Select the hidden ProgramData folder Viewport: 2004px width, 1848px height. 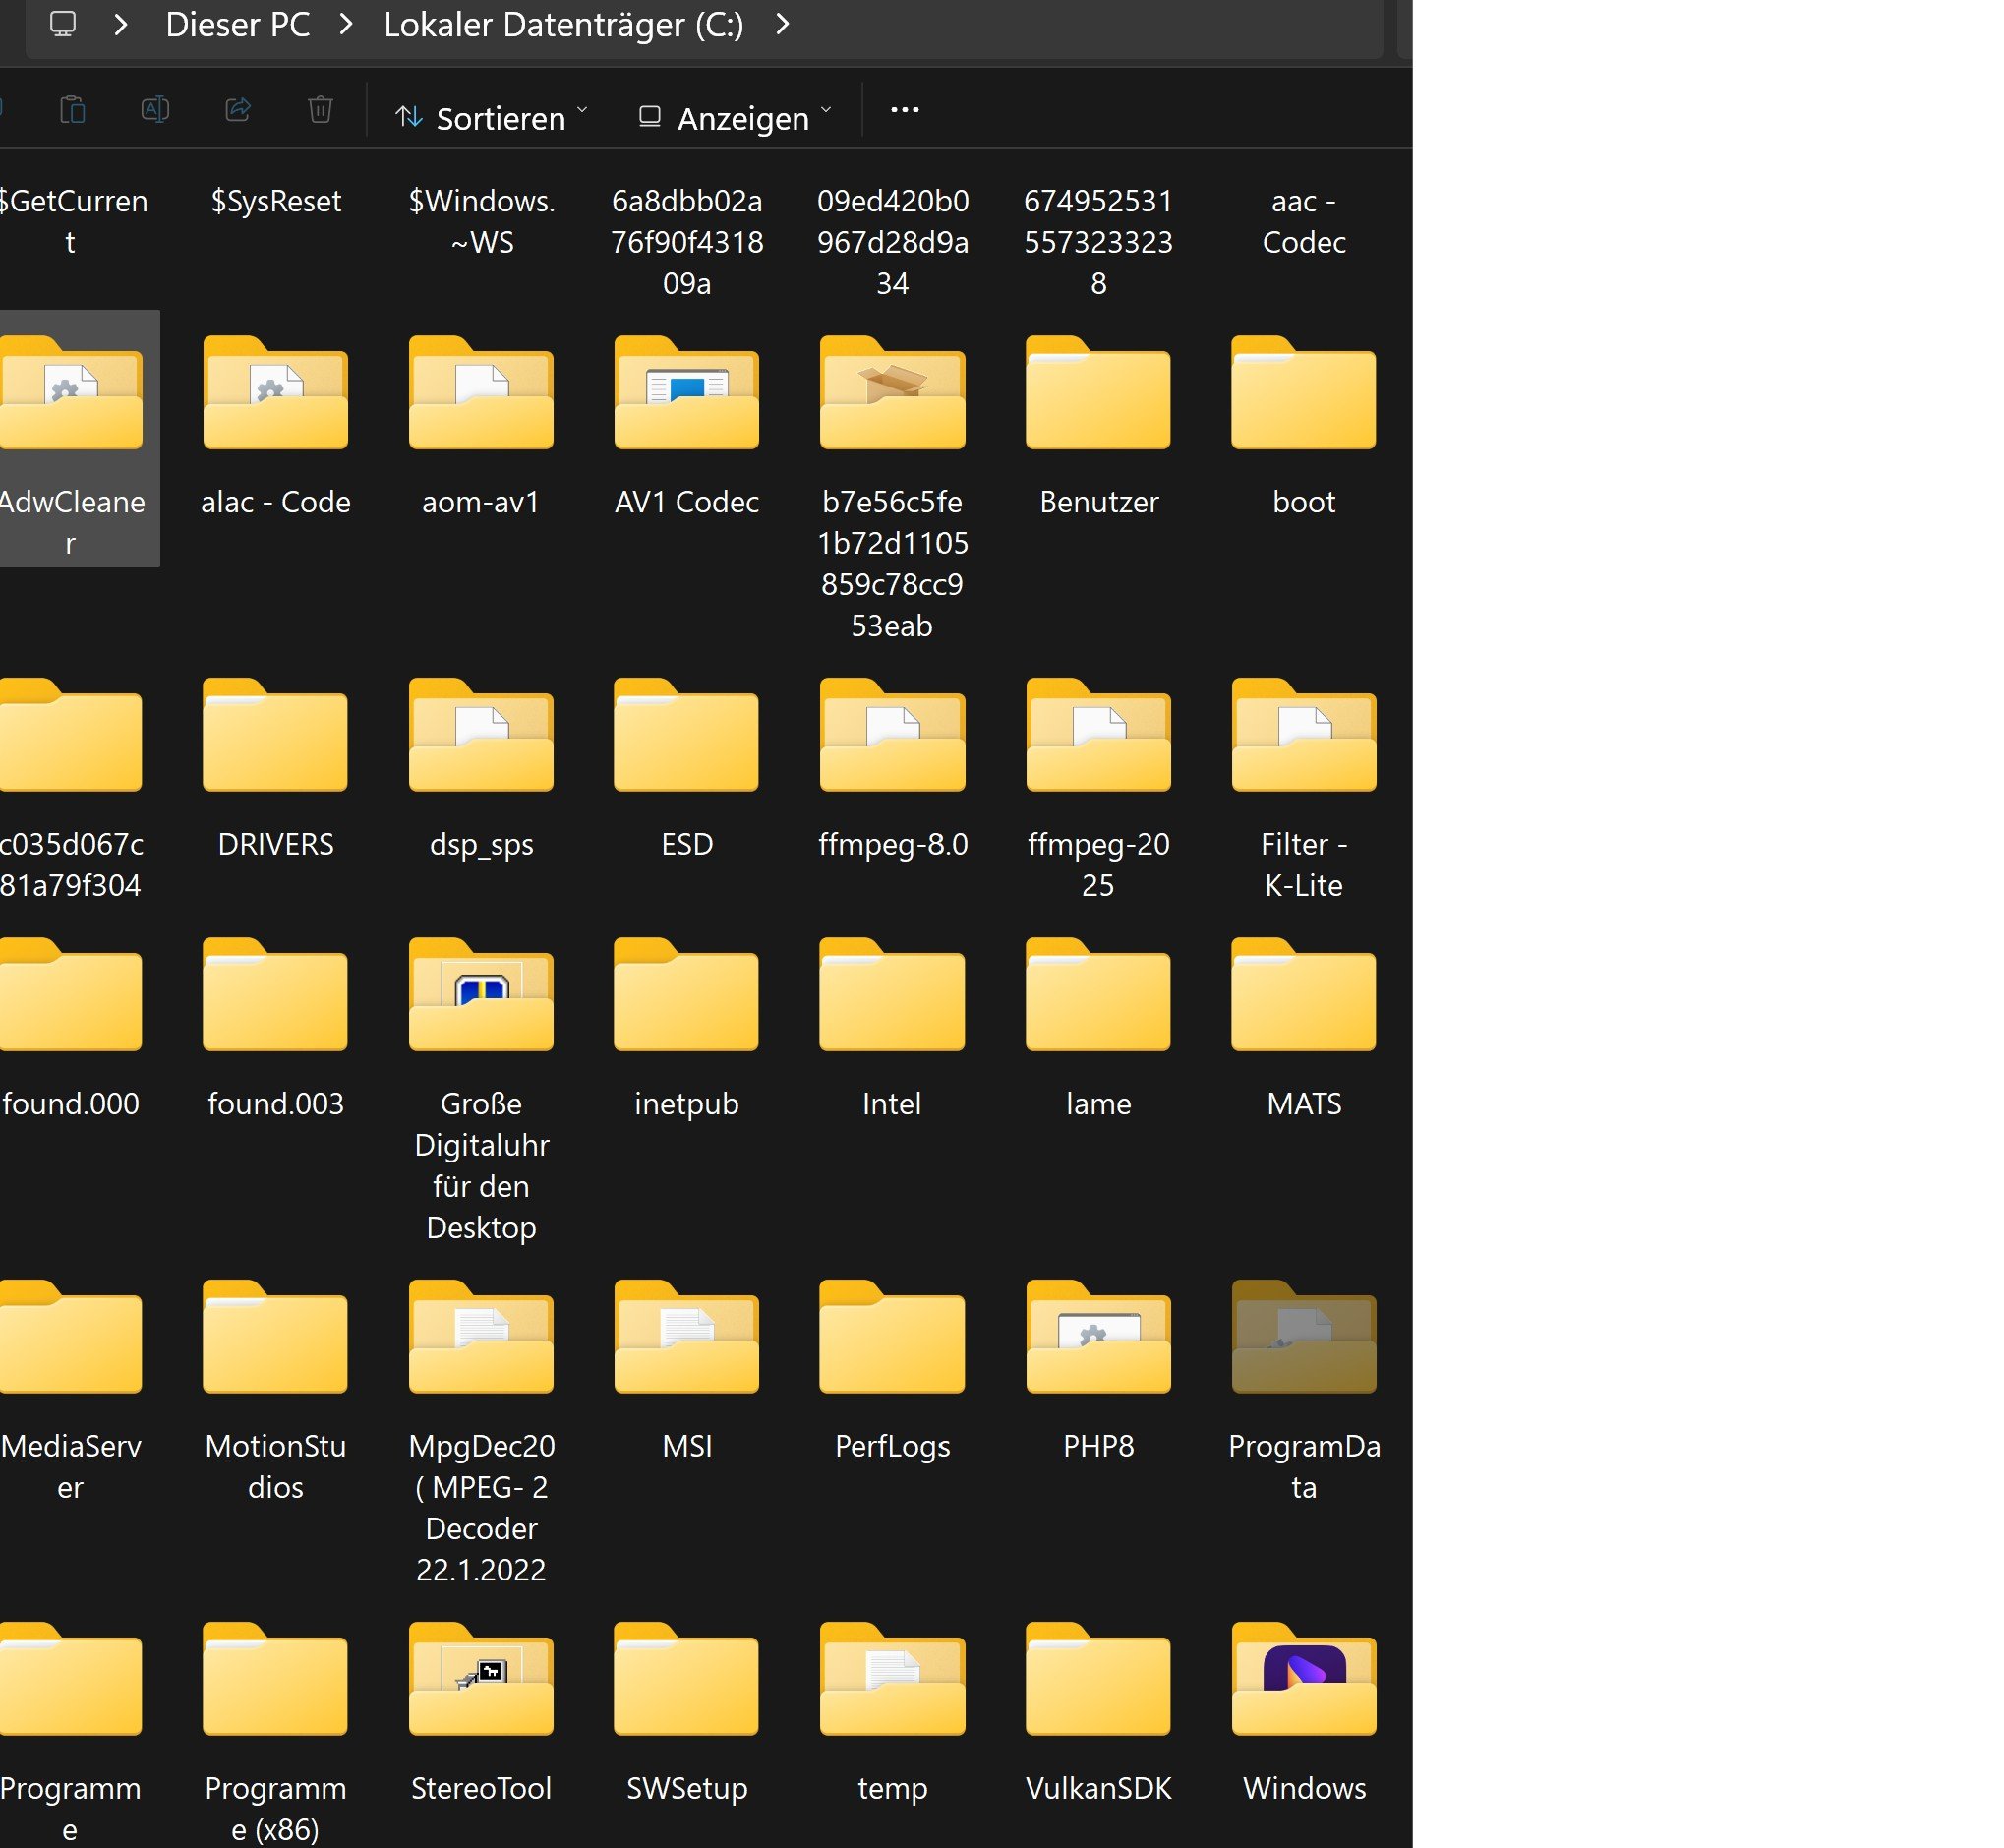[x=1304, y=1392]
